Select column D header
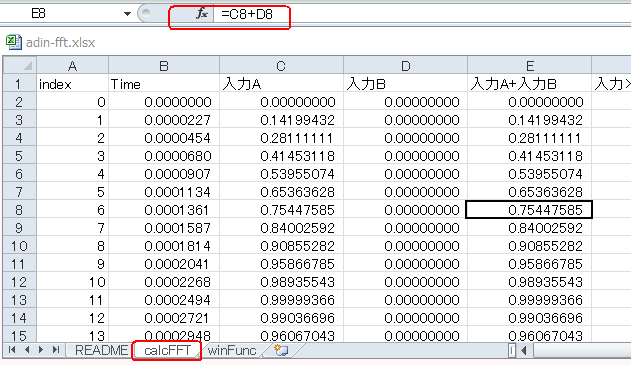Image resolution: width=631 pixels, height=365 pixels. [406, 66]
